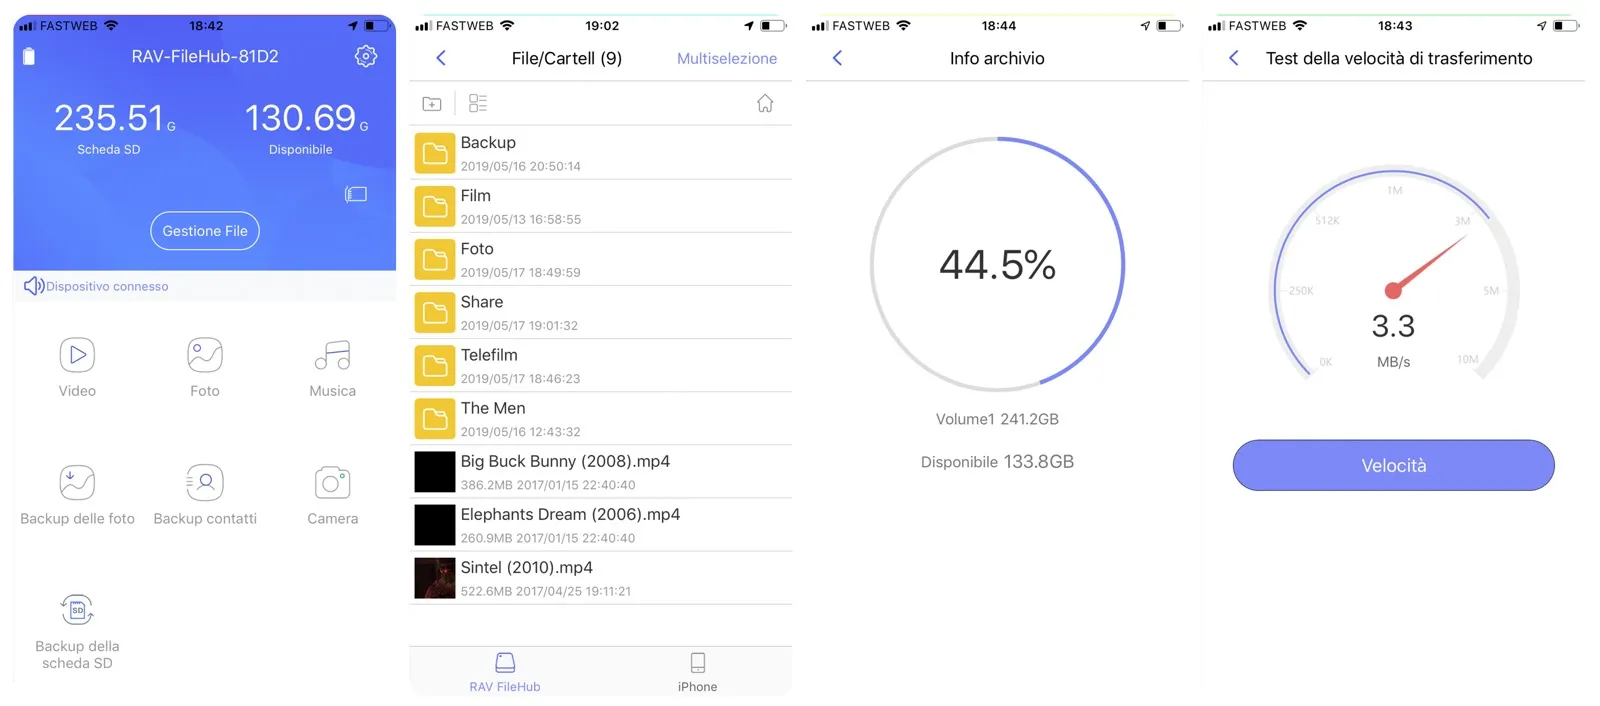The height and width of the screenshot is (706, 1600).
Task: Play Big Buck Bunny (2008).mp4
Action: (x=601, y=471)
